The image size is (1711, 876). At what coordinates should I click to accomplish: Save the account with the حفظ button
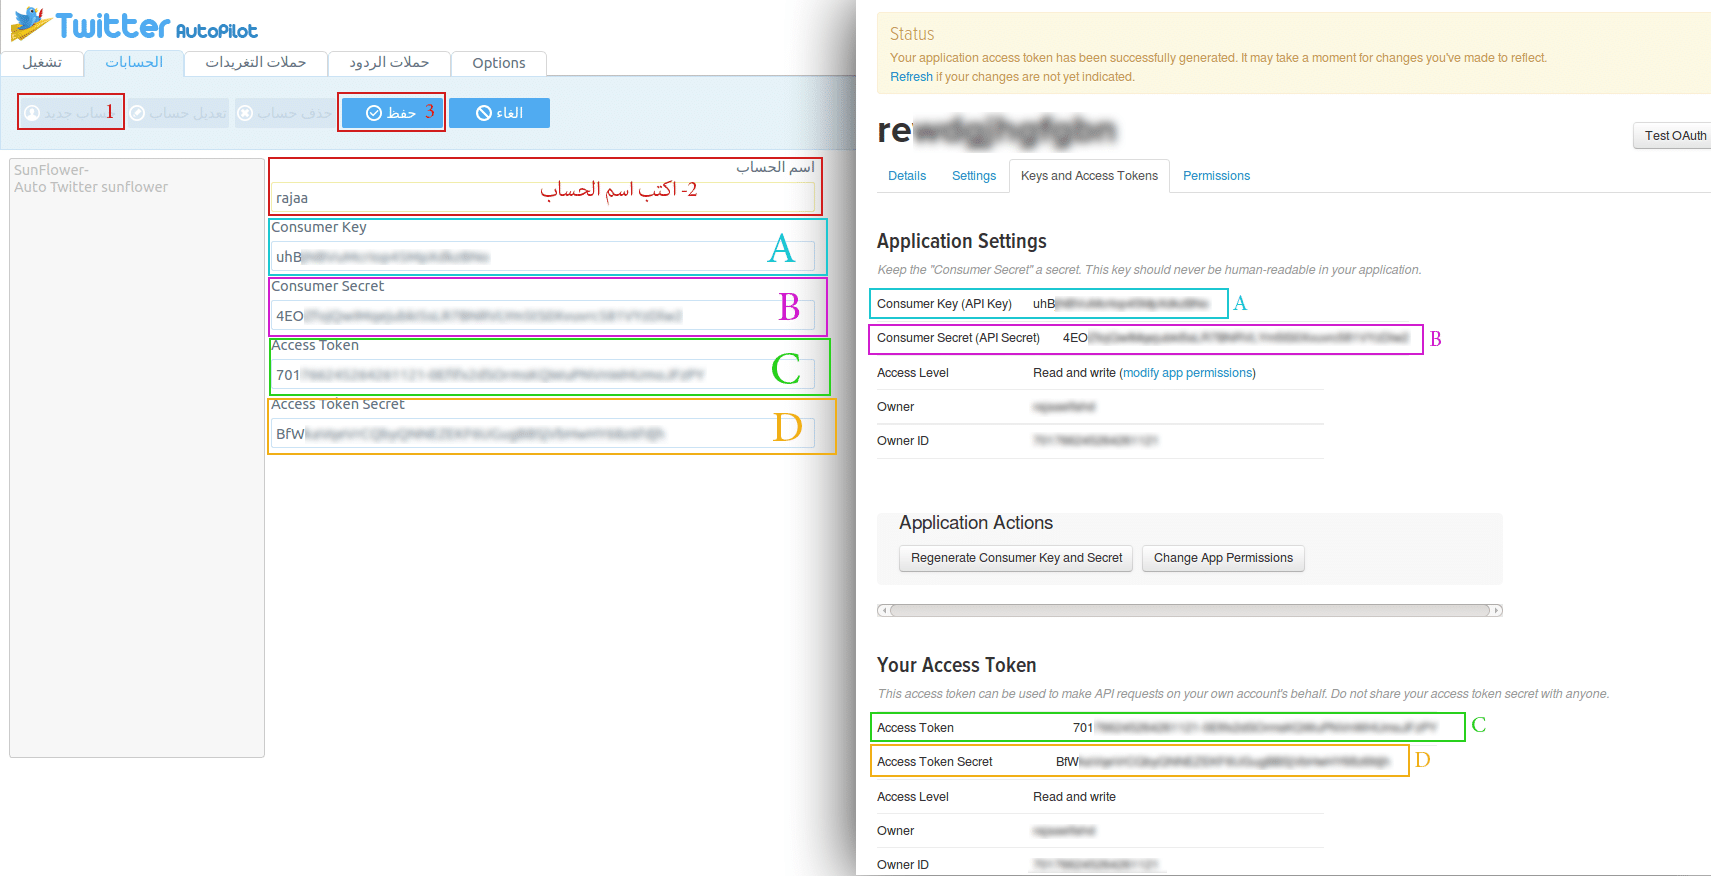point(391,113)
